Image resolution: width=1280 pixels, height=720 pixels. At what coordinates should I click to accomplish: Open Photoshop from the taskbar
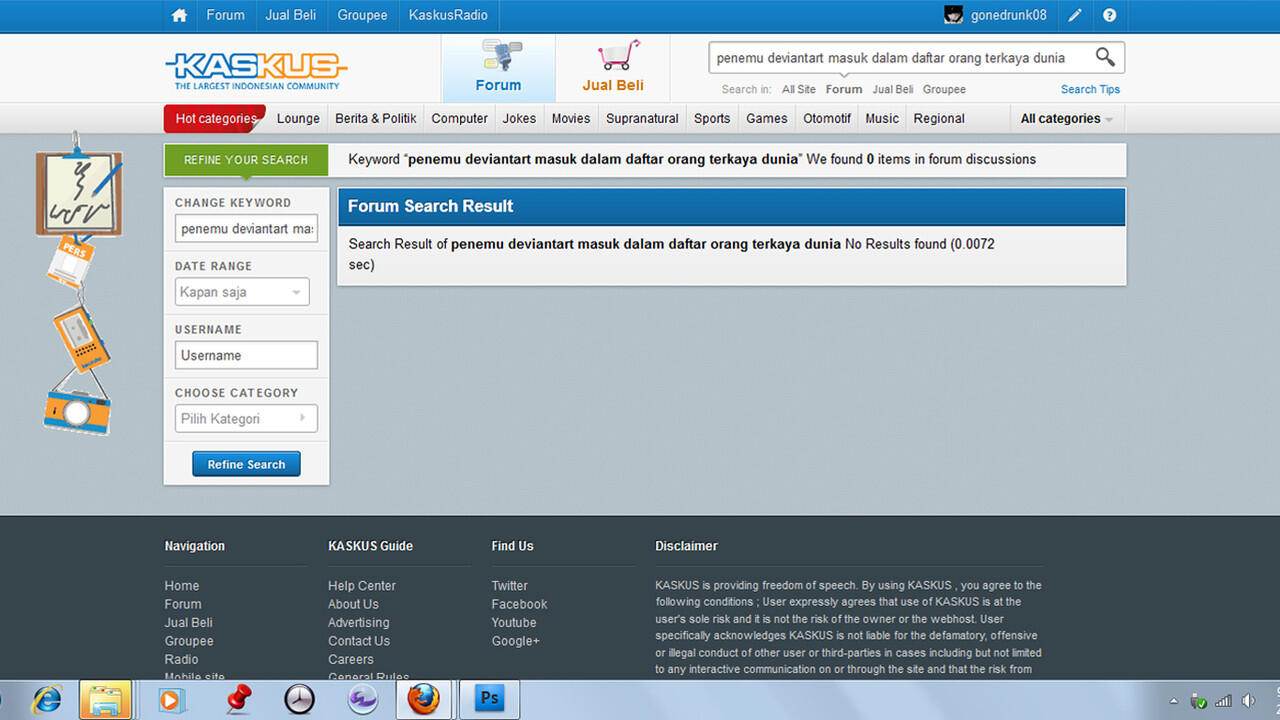[489, 699]
